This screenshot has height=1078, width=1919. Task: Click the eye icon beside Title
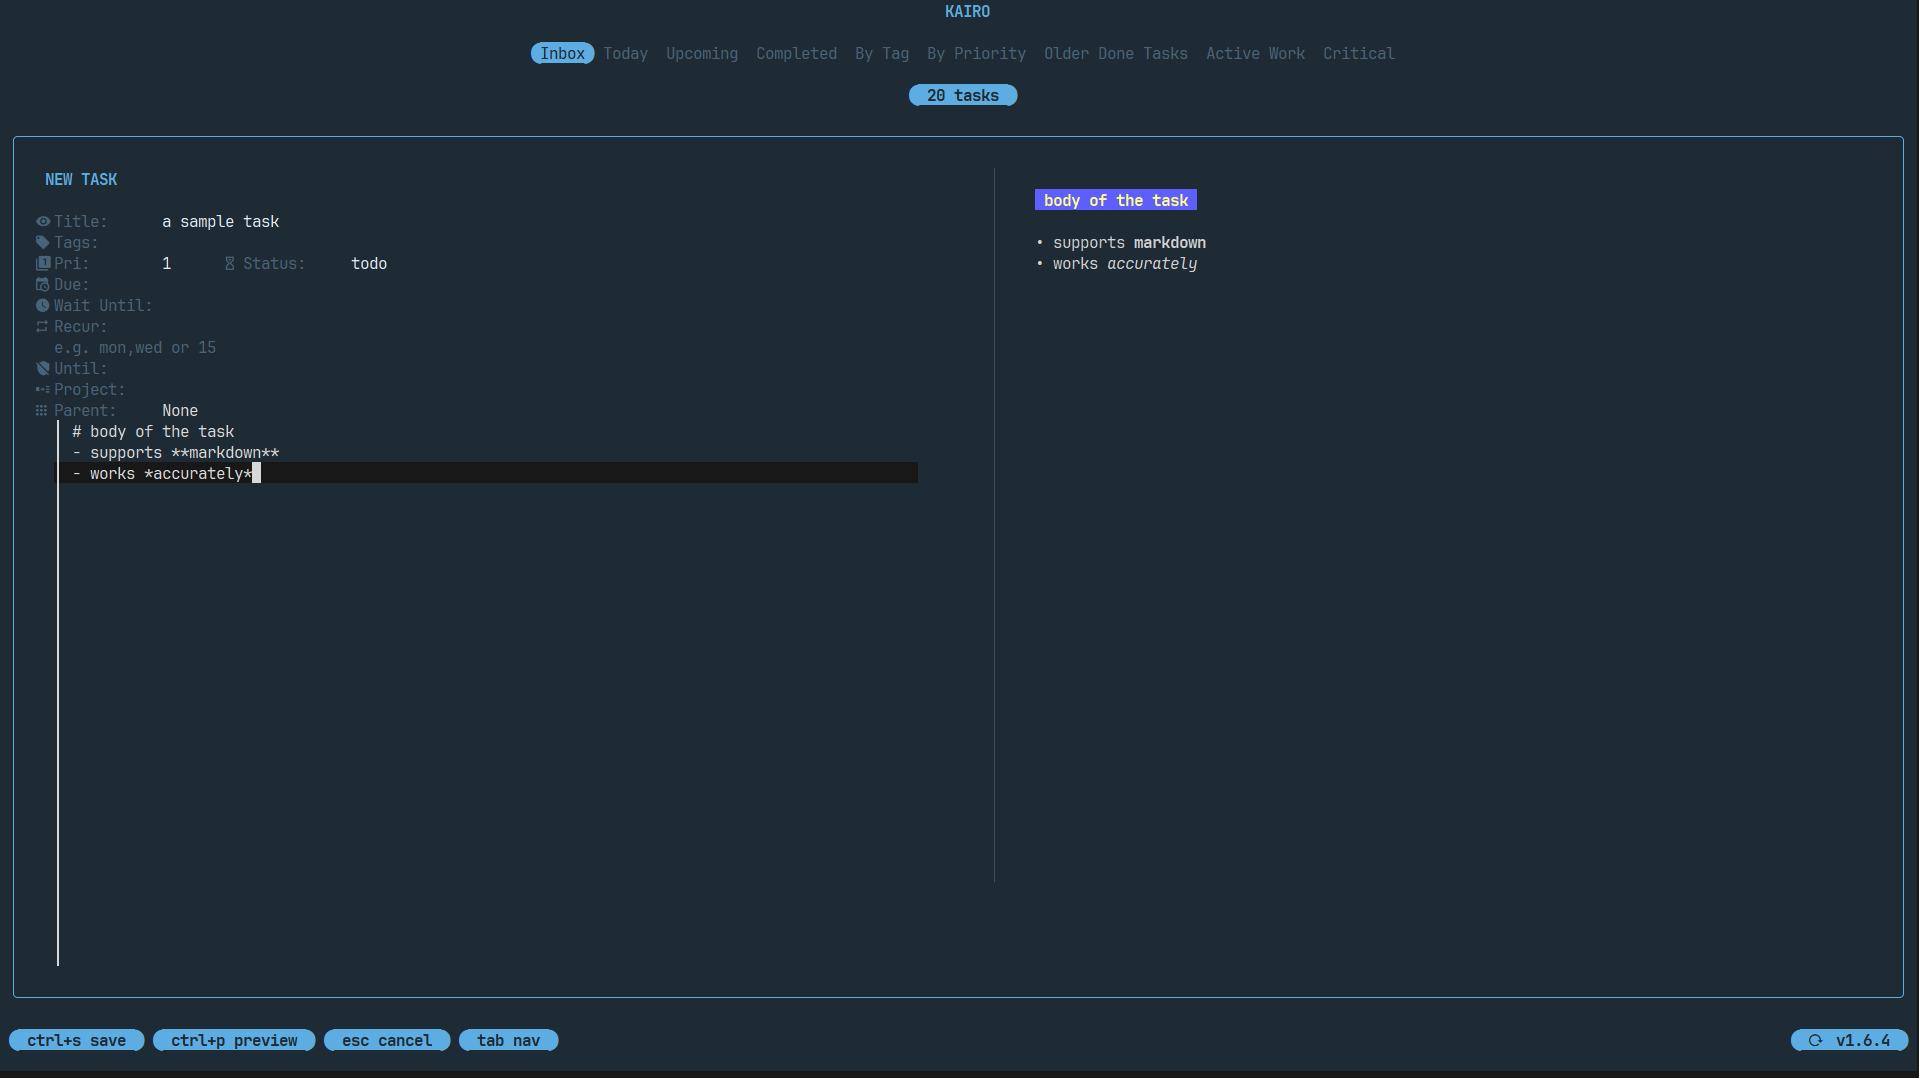[x=43, y=222]
